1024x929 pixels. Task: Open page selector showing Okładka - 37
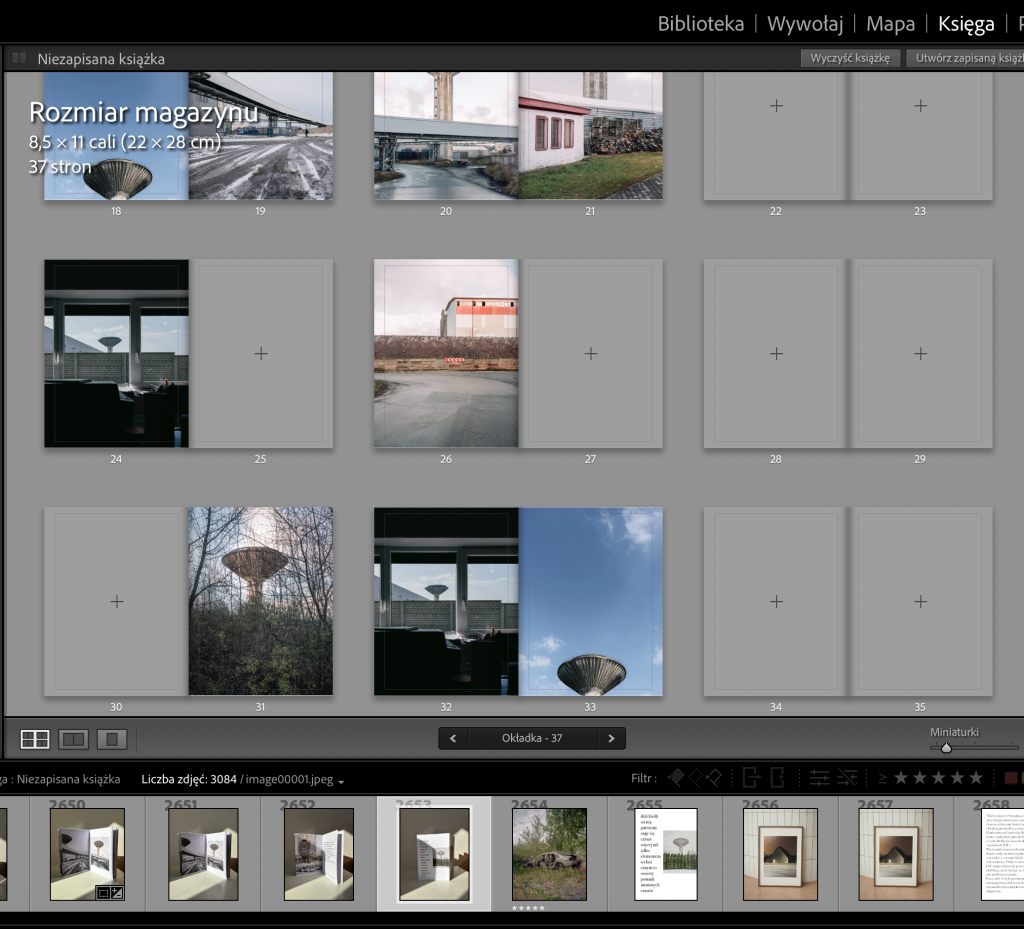[531, 739]
